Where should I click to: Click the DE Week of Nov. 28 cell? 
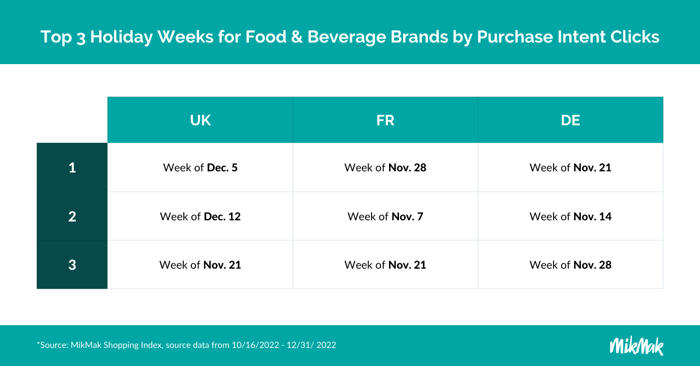[x=571, y=265]
